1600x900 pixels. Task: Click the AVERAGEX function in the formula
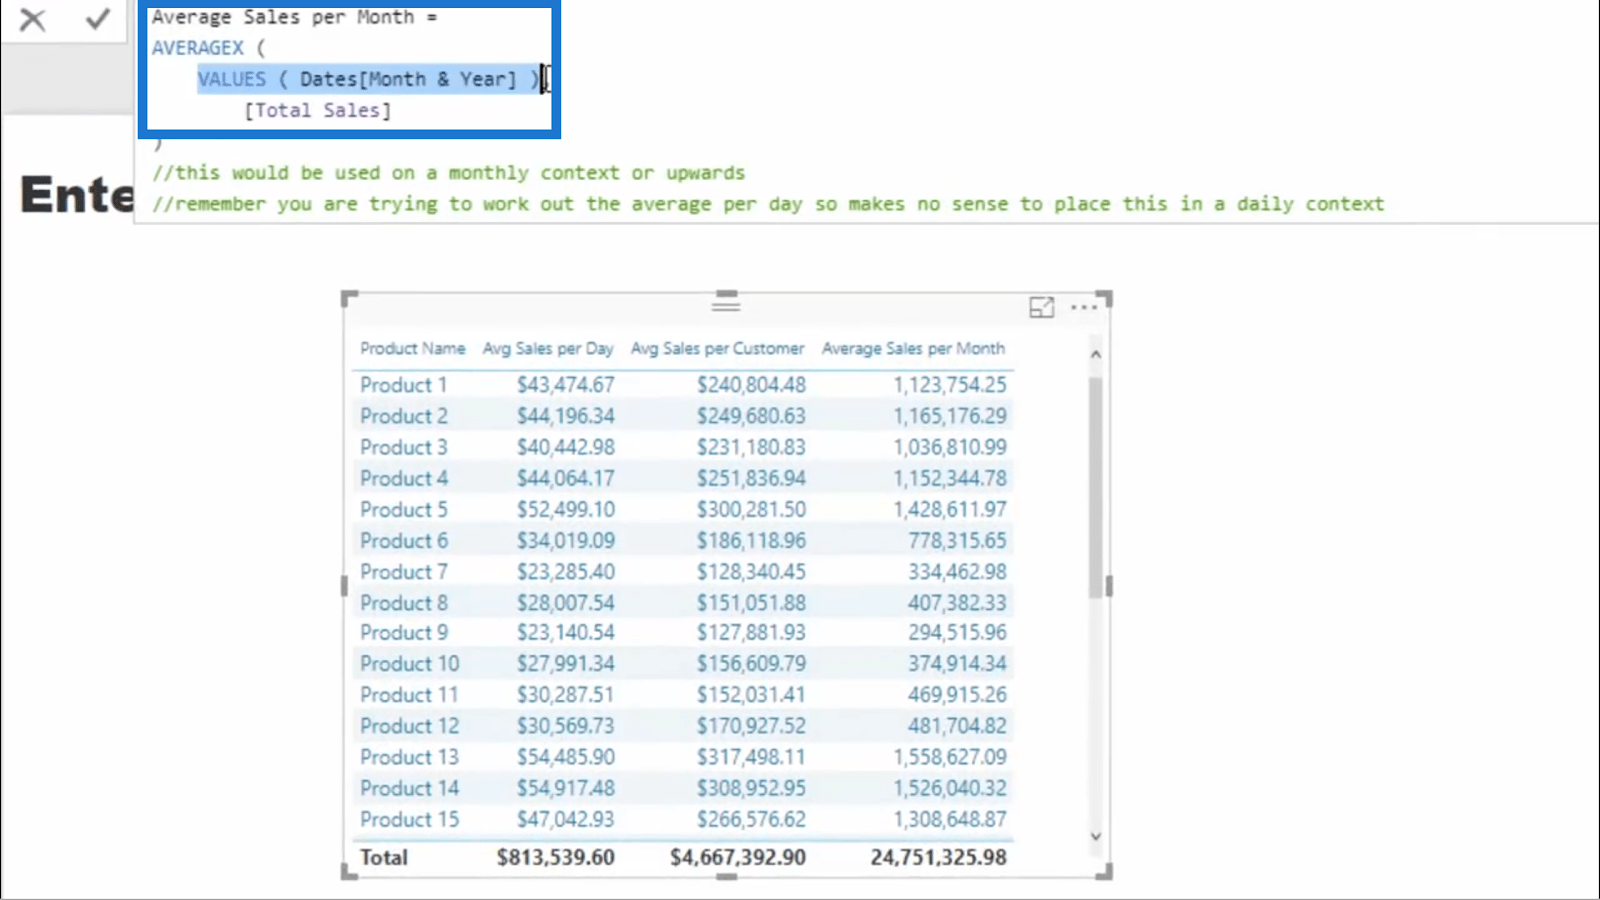[x=198, y=48]
